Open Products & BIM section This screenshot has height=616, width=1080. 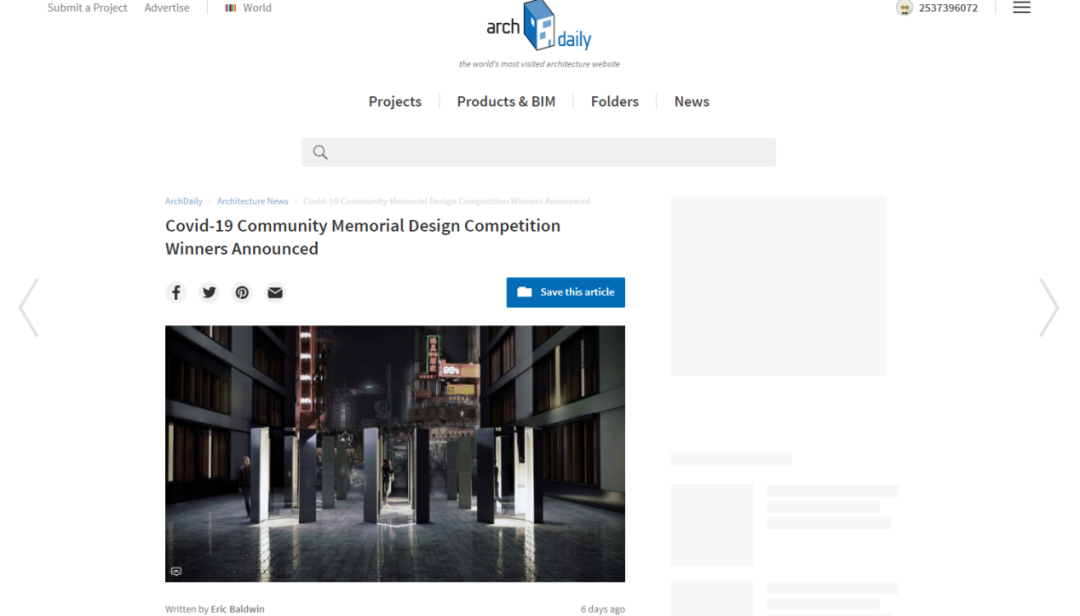(506, 101)
